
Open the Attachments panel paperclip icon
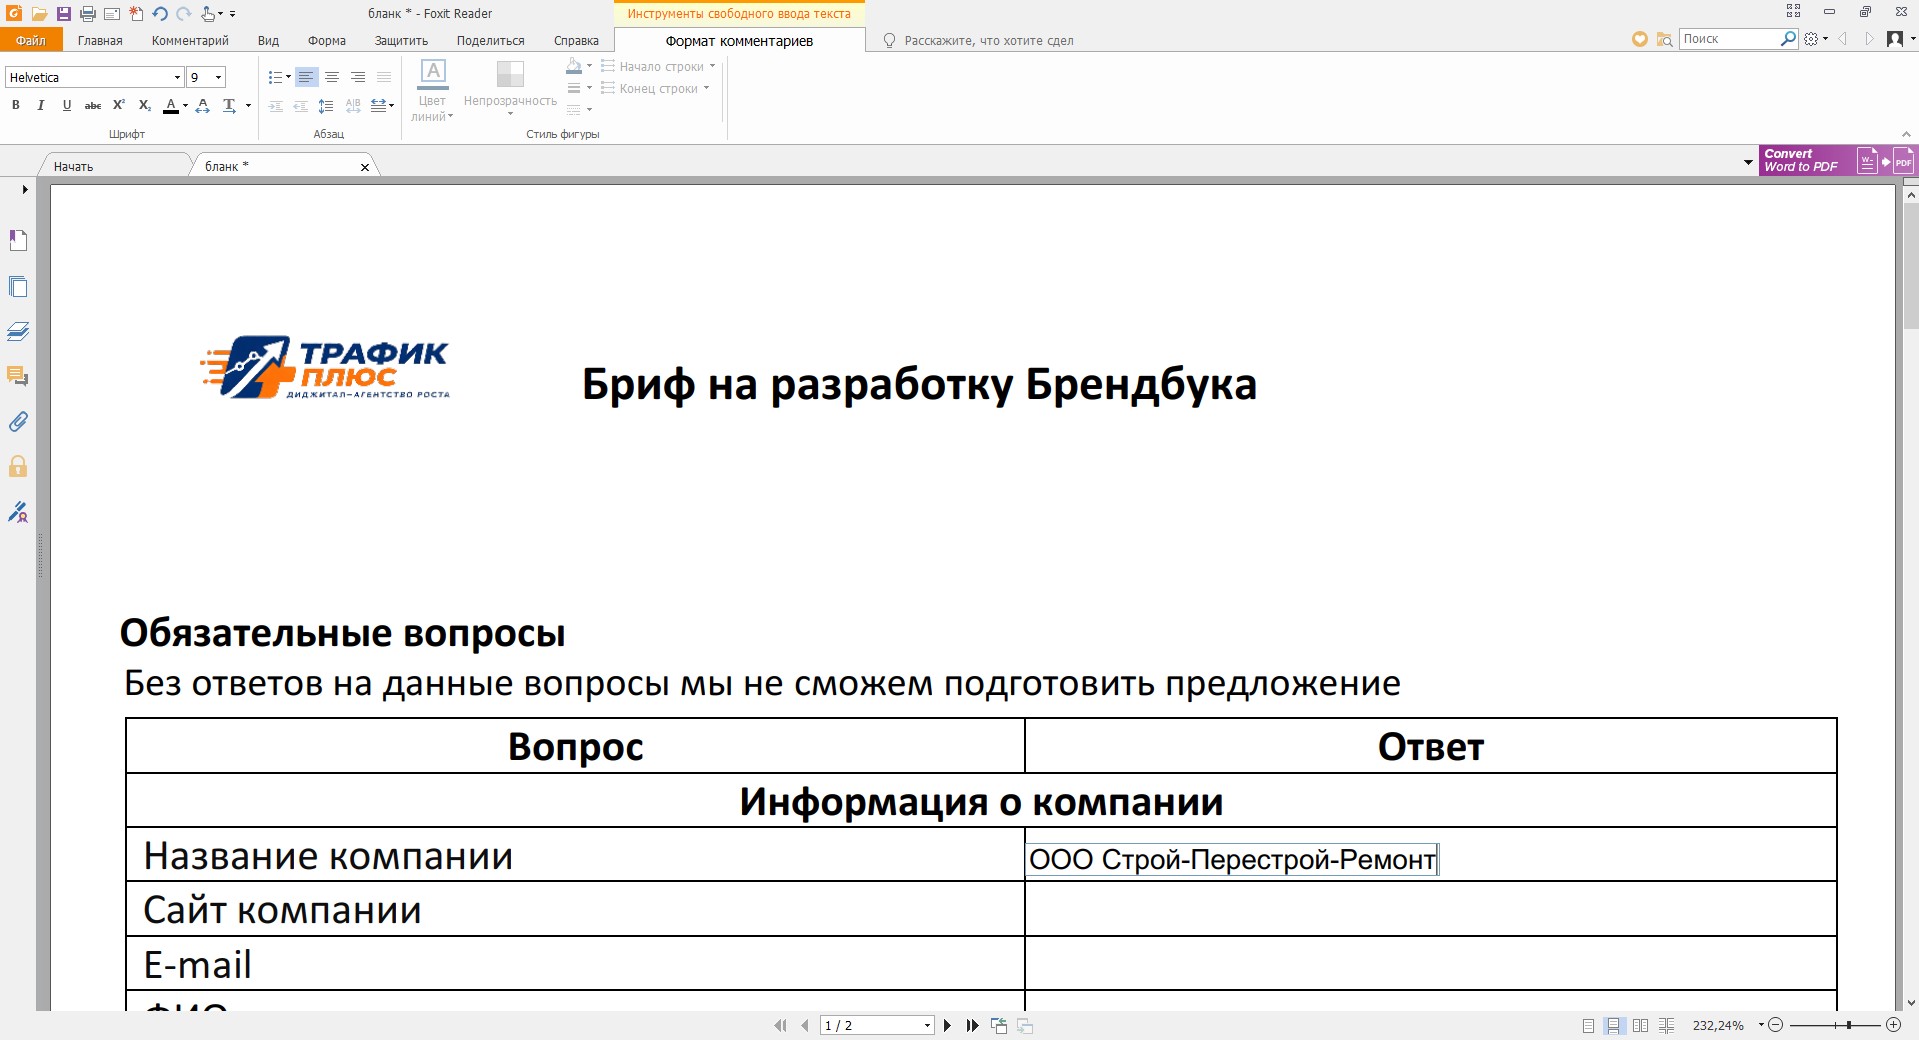[x=18, y=422]
